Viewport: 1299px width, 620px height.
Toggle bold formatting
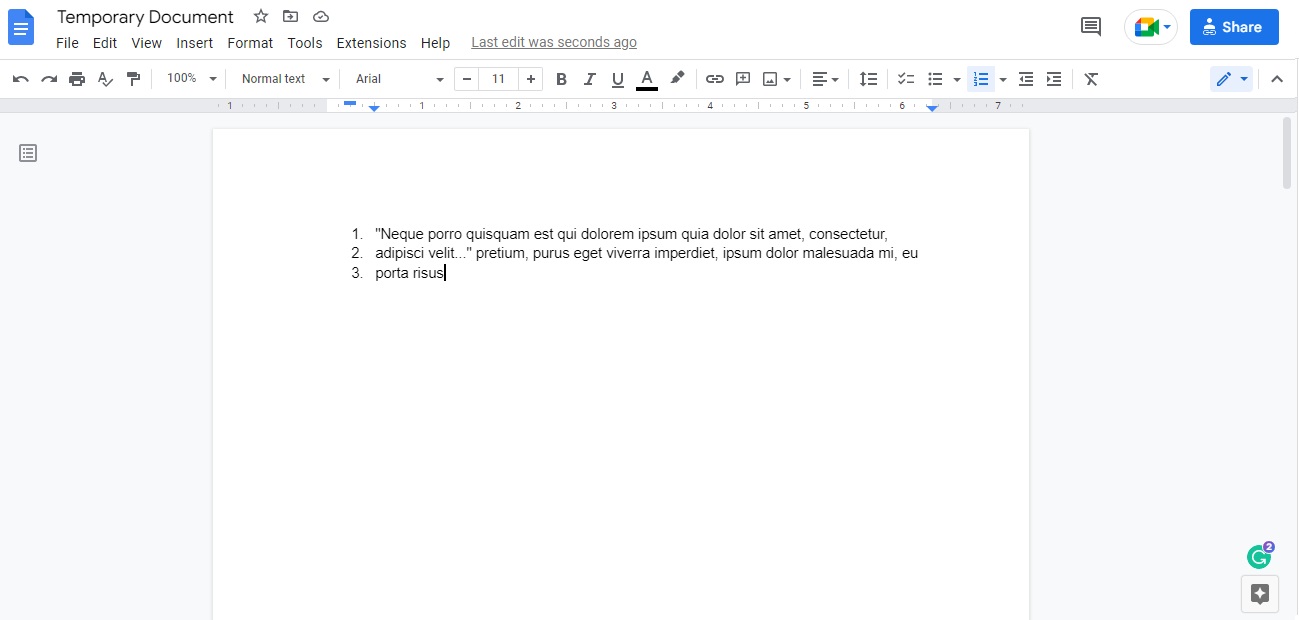point(561,79)
